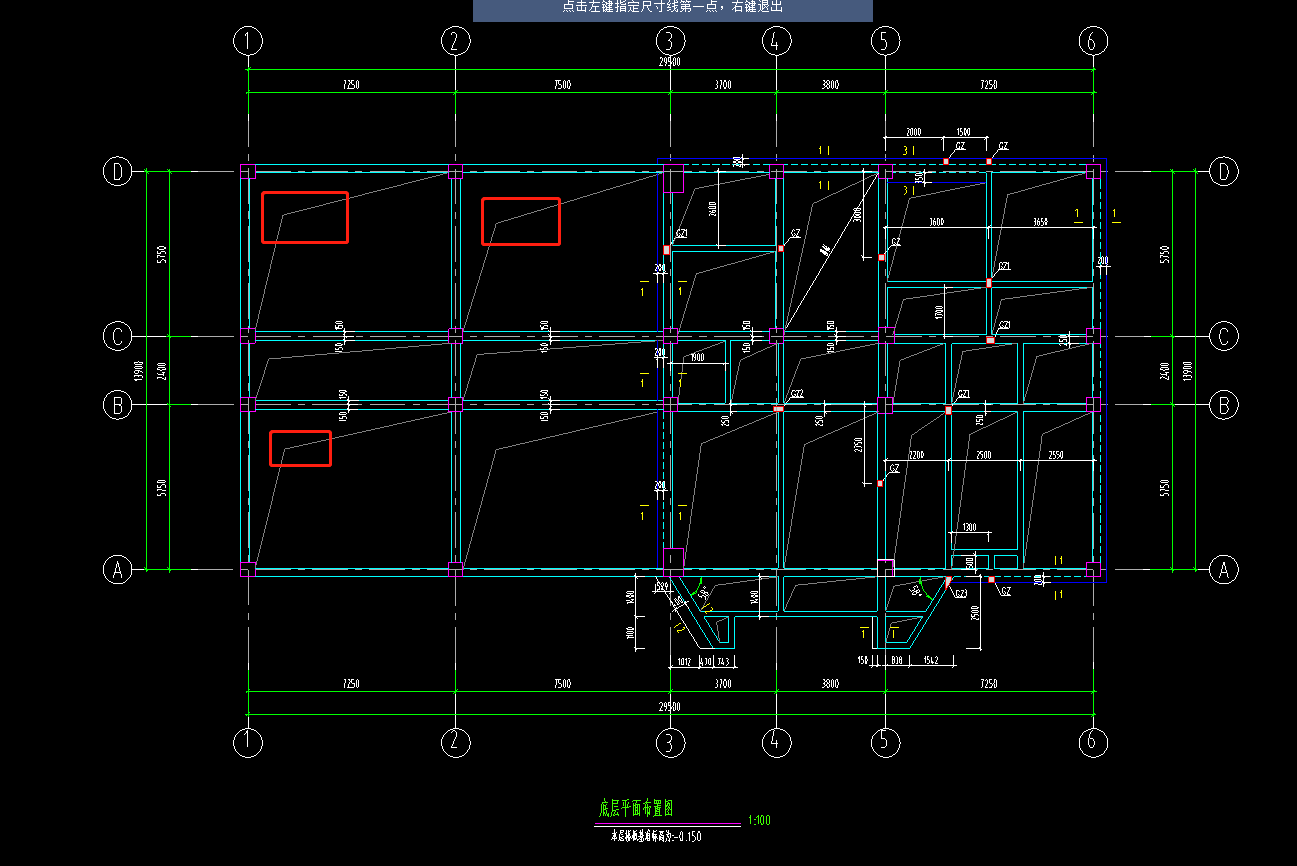Select top dimension text 3700

[x=723, y=85]
